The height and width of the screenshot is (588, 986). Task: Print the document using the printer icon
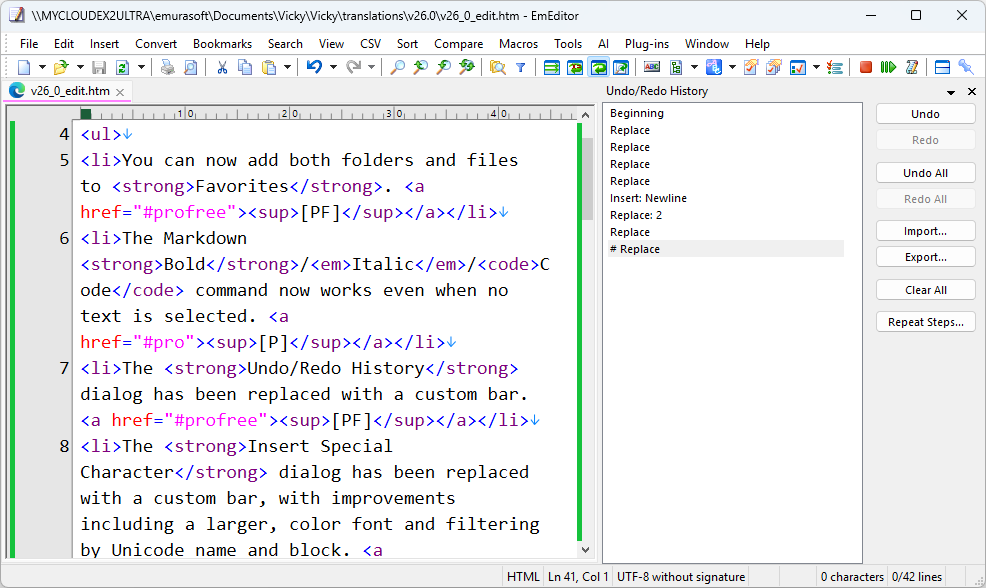pyautogui.click(x=167, y=67)
